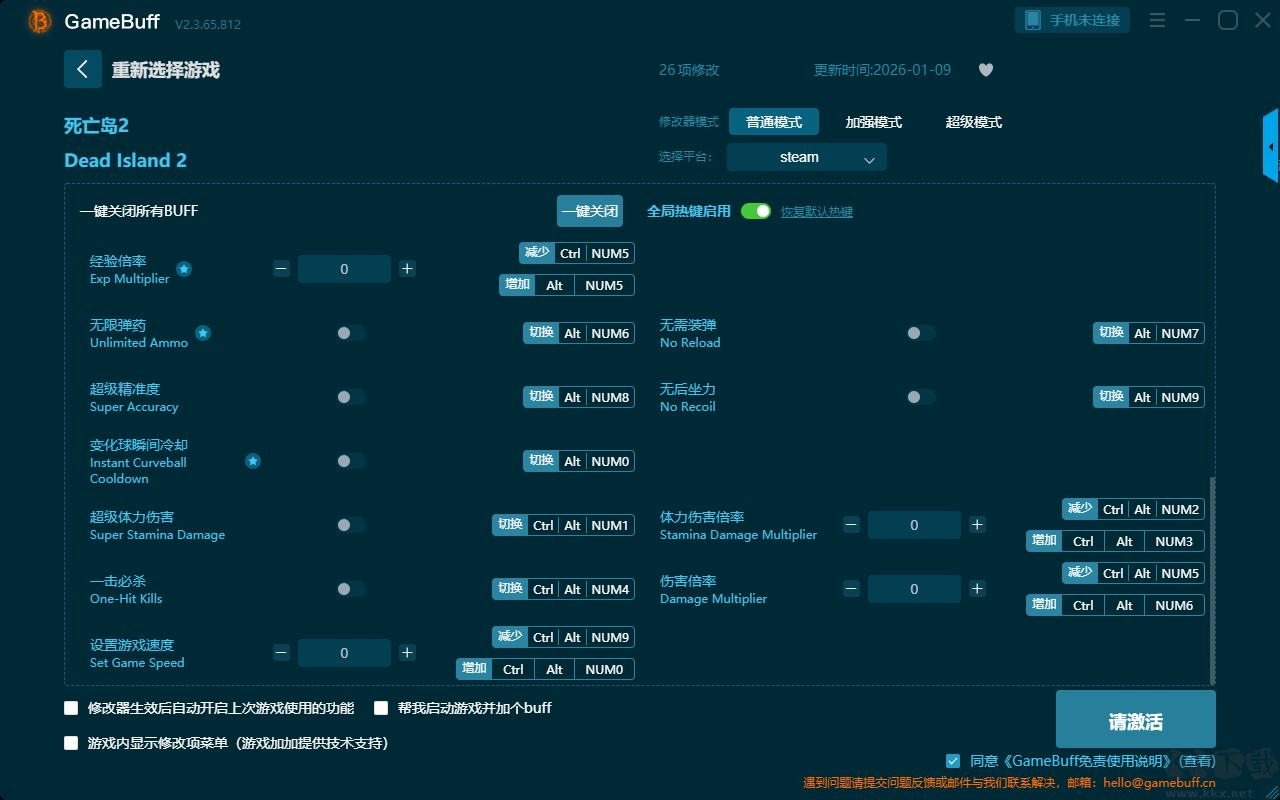Screen dimensions: 1280x800
Task: Decrease Stamina Damage Multiplier with minus button
Action: tap(851, 525)
